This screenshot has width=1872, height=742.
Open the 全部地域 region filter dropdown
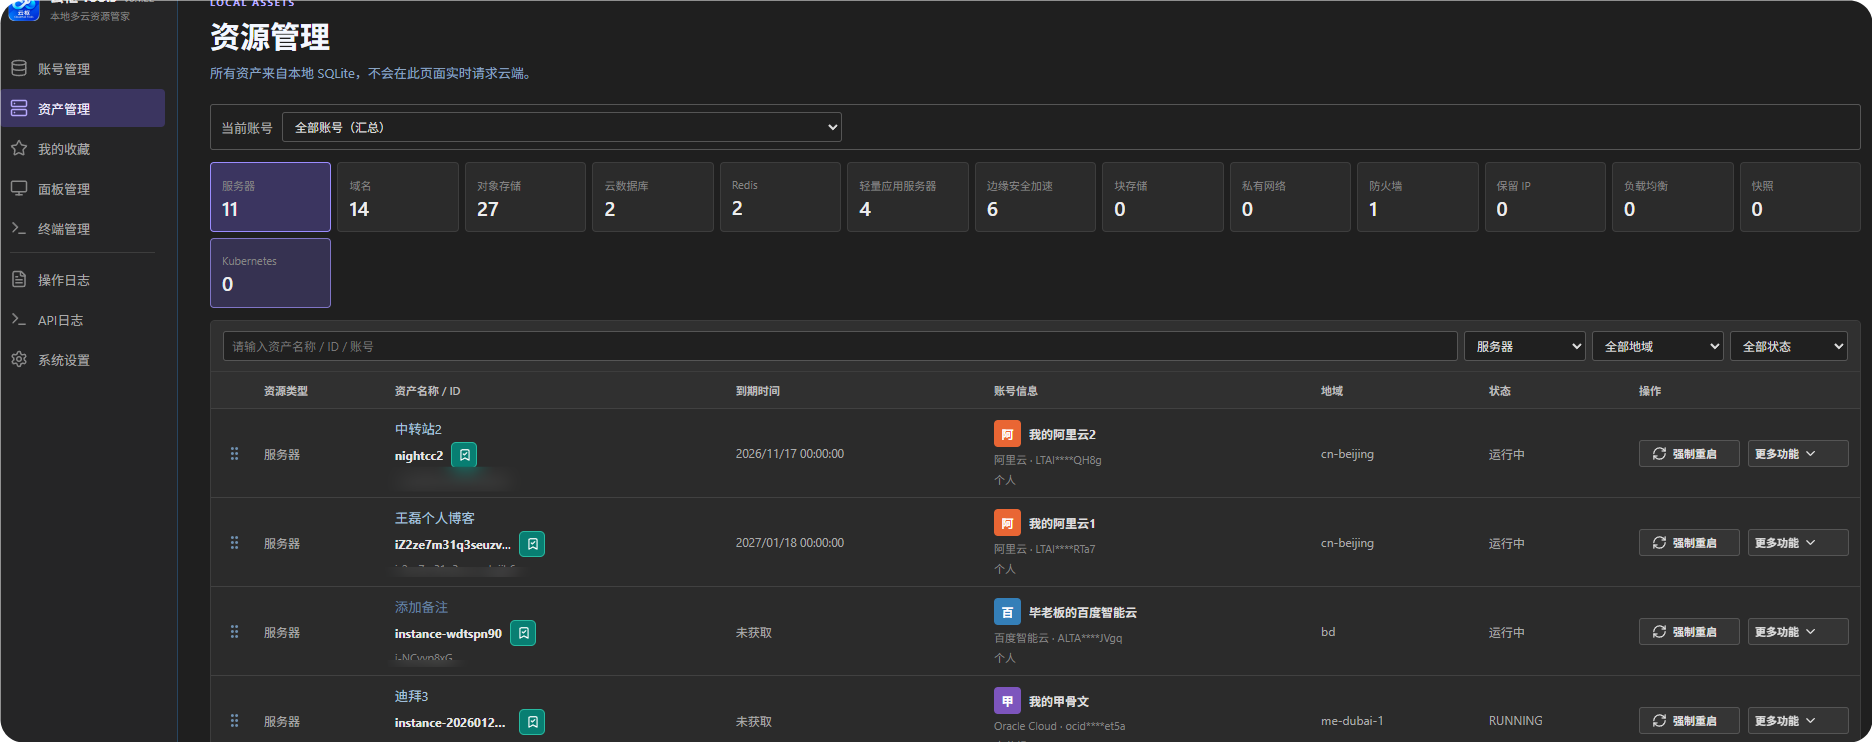coord(1658,346)
